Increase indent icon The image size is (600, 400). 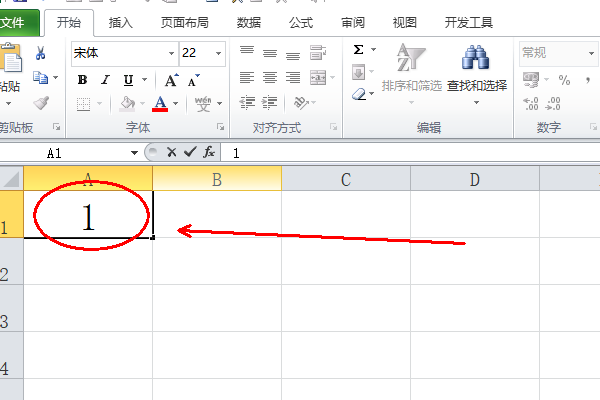pos(270,103)
